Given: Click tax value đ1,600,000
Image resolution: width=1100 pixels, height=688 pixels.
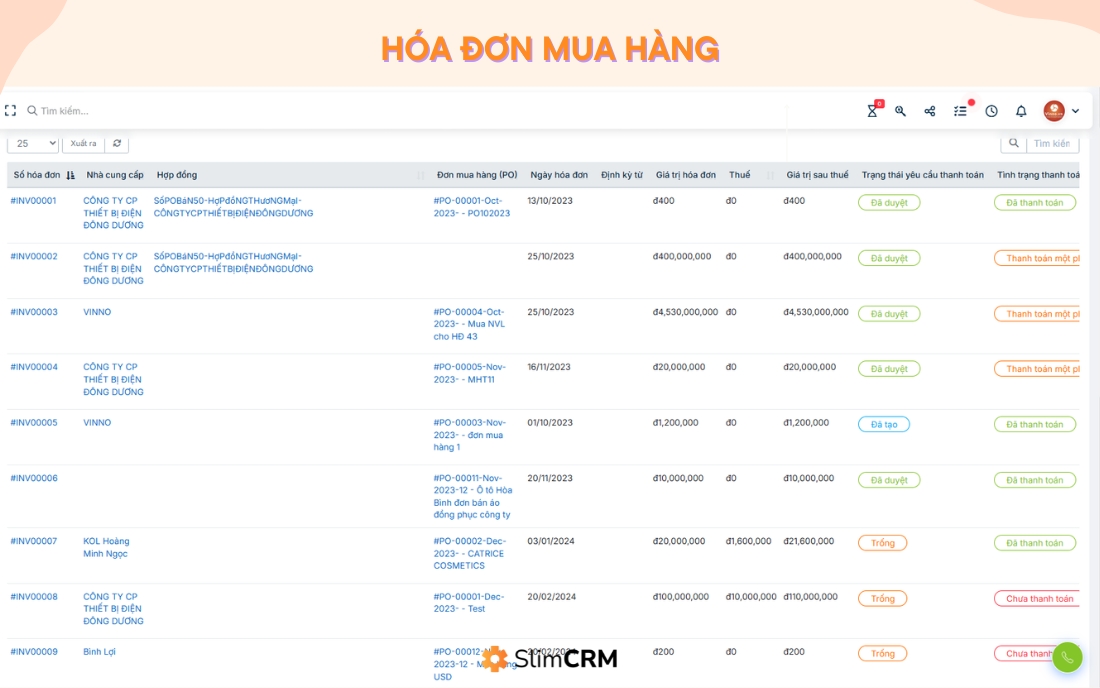Looking at the screenshot, I should 749,541.
